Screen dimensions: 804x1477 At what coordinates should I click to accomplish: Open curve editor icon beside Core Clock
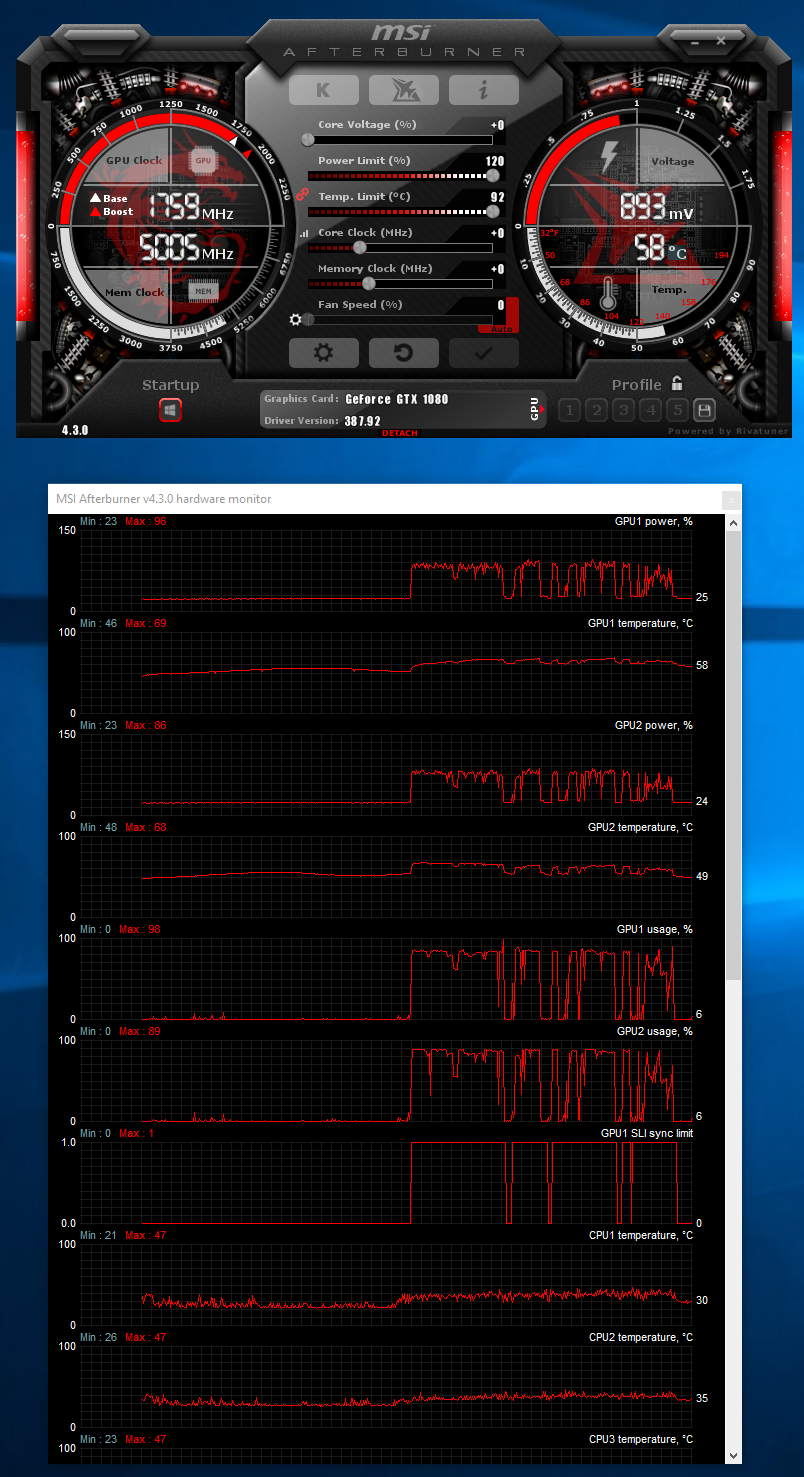(x=303, y=233)
